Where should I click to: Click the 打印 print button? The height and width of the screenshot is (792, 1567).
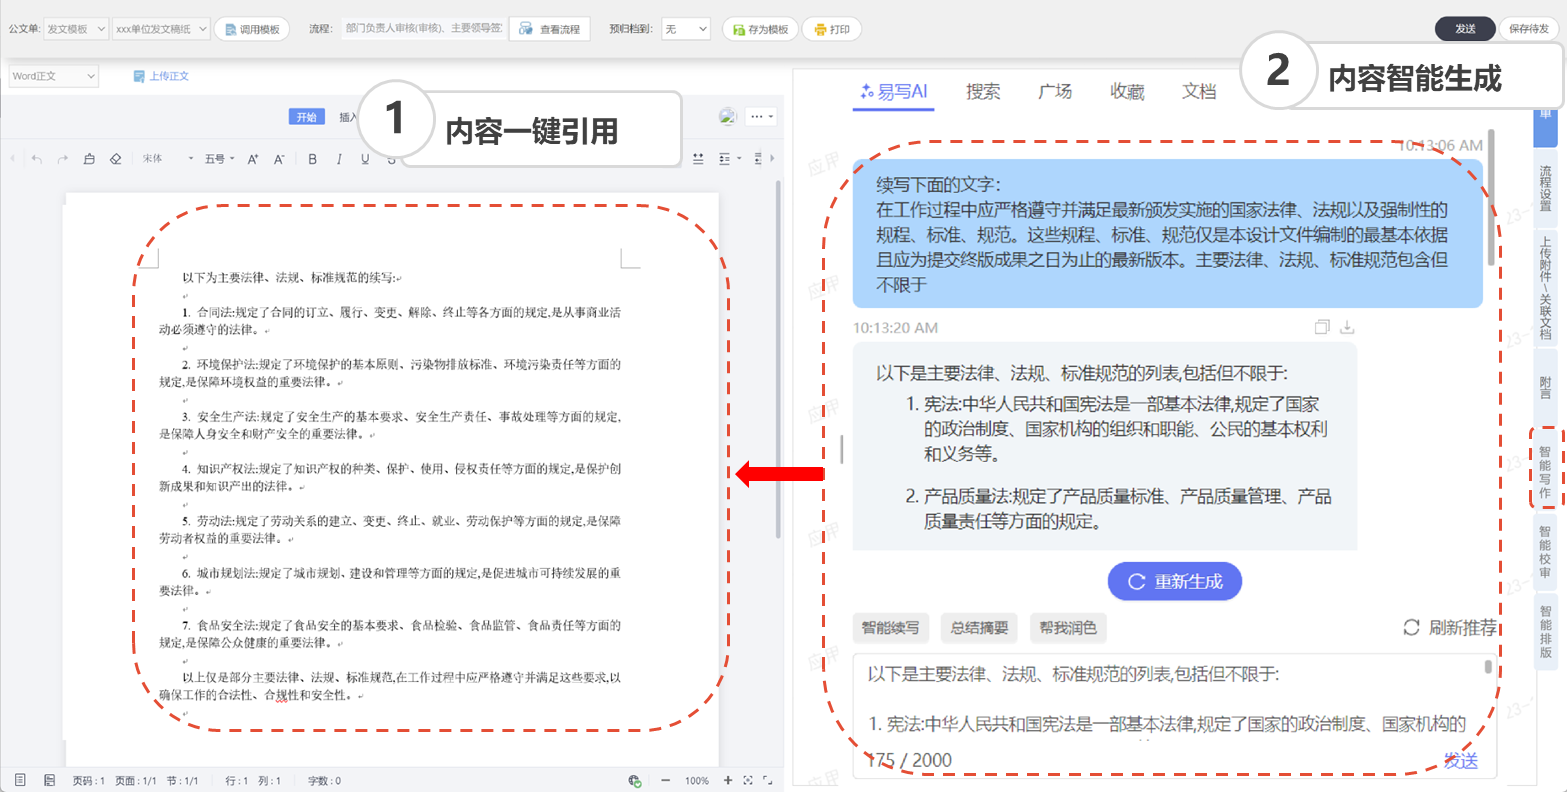point(831,29)
